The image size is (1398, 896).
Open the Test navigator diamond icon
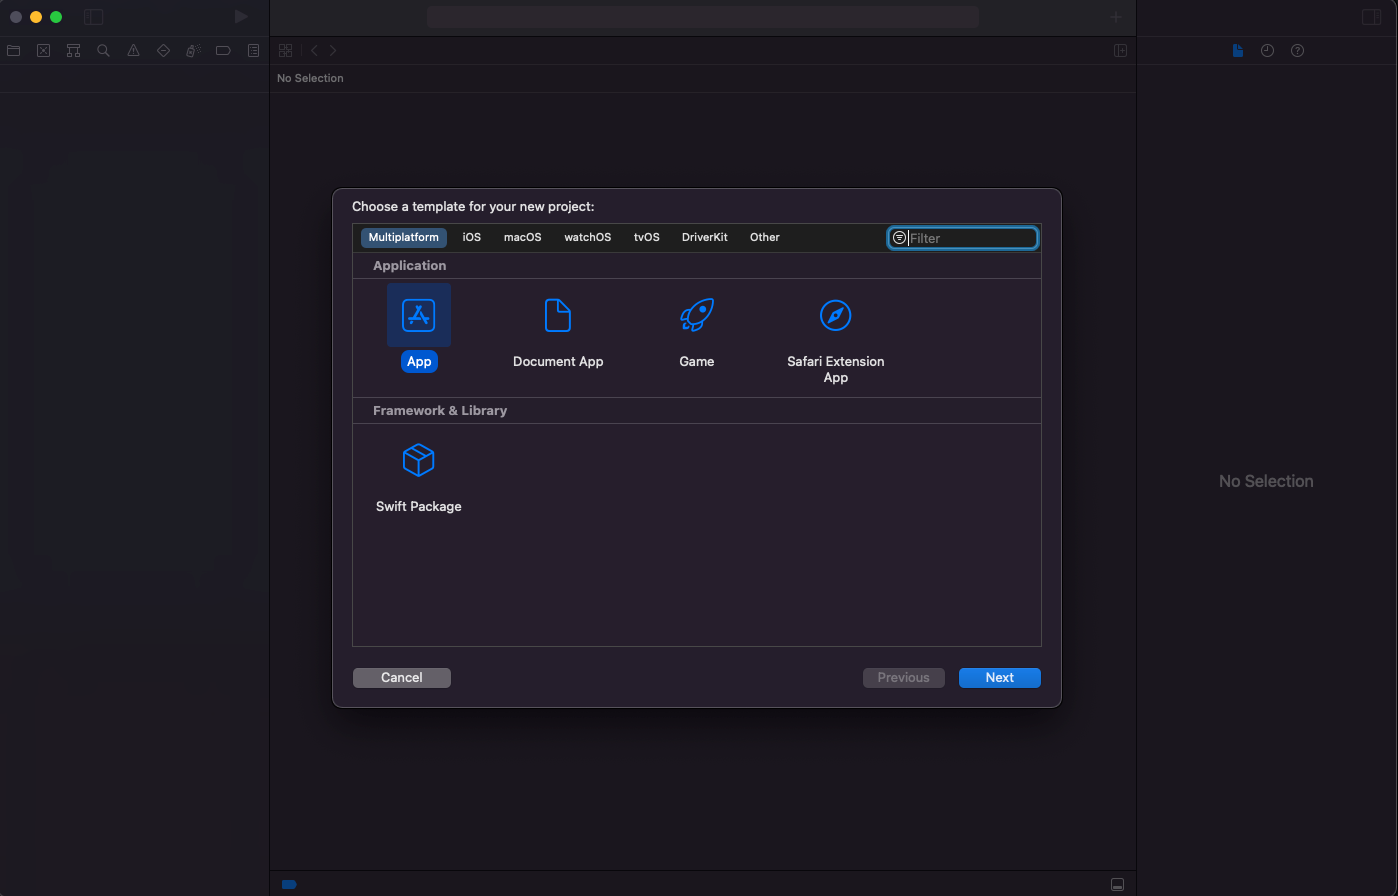(163, 50)
